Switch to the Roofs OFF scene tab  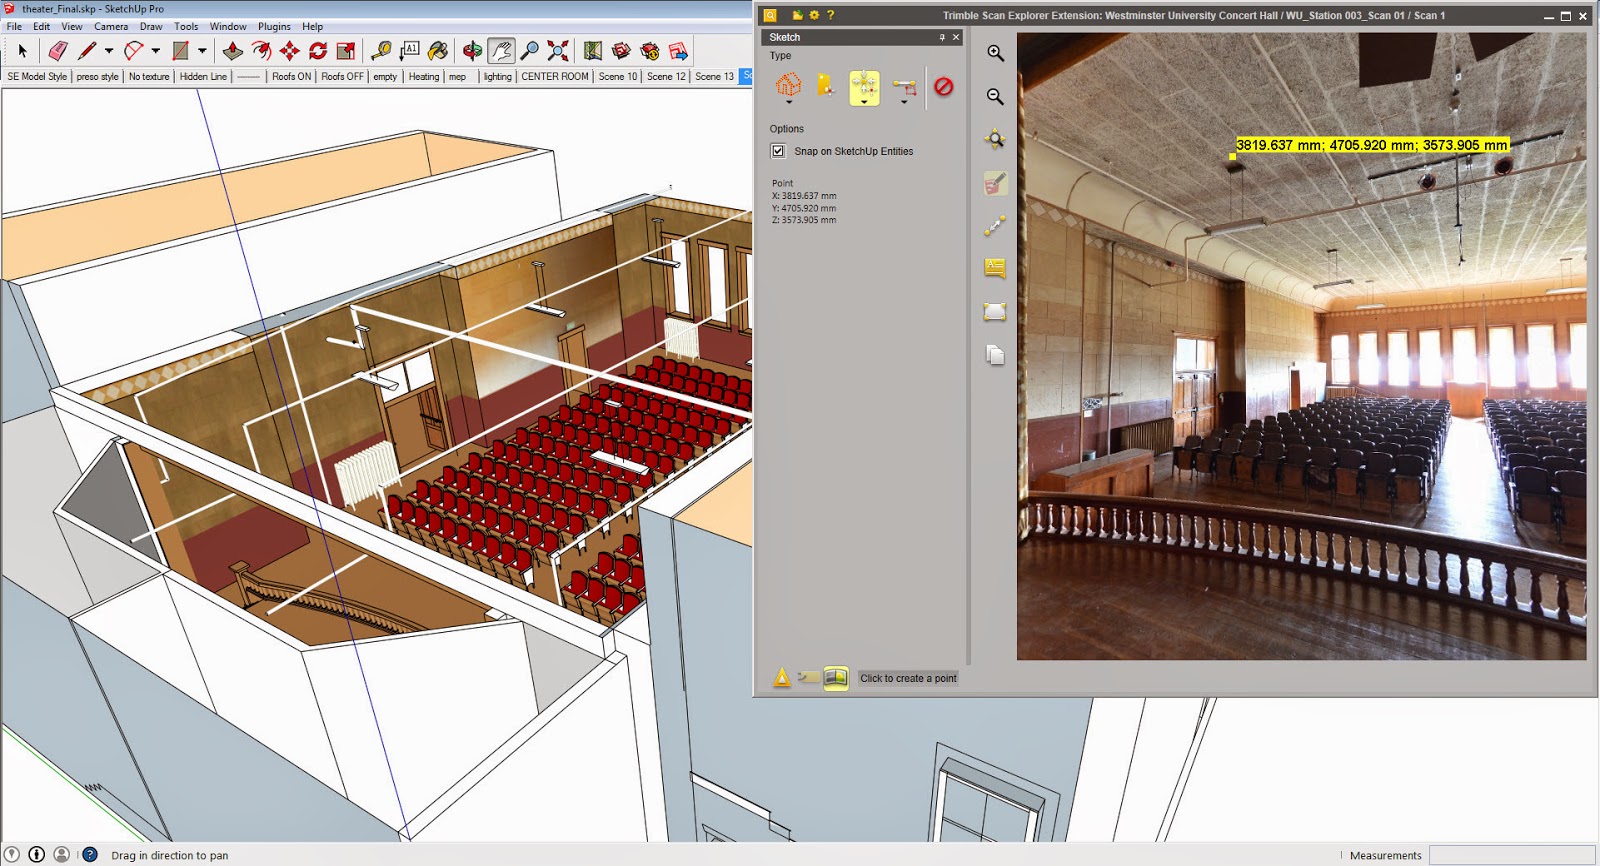pos(342,77)
